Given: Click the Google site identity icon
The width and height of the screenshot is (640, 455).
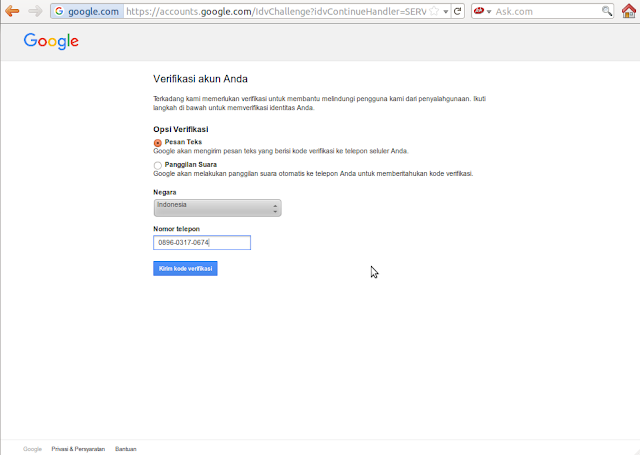Looking at the screenshot, I should (59, 11).
